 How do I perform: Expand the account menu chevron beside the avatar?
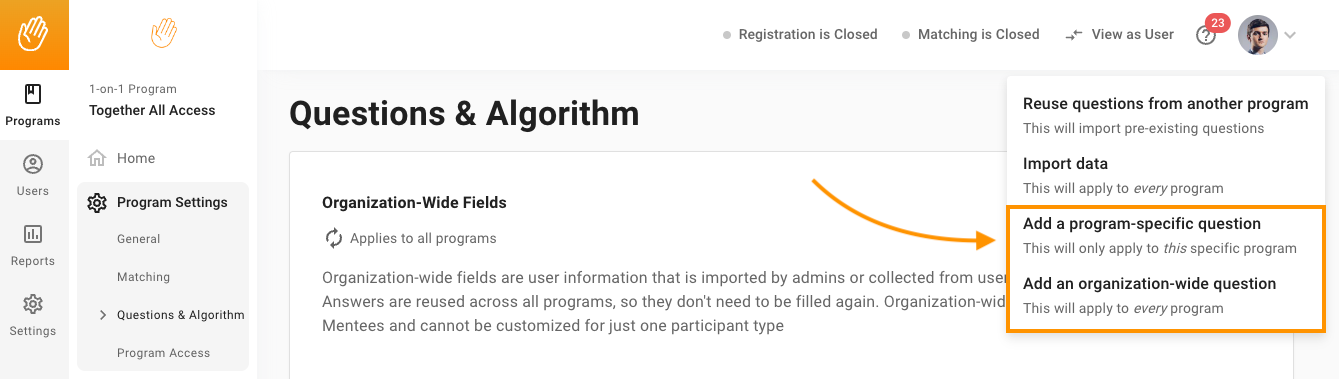point(1291,35)
